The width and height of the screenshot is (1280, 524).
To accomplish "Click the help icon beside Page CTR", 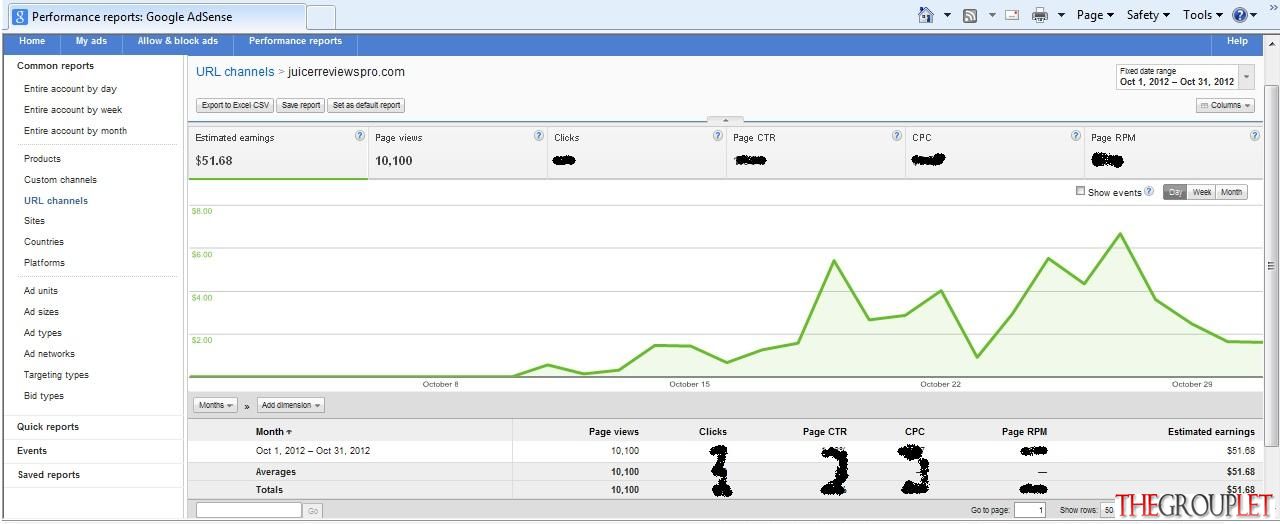I will [897, 136].
